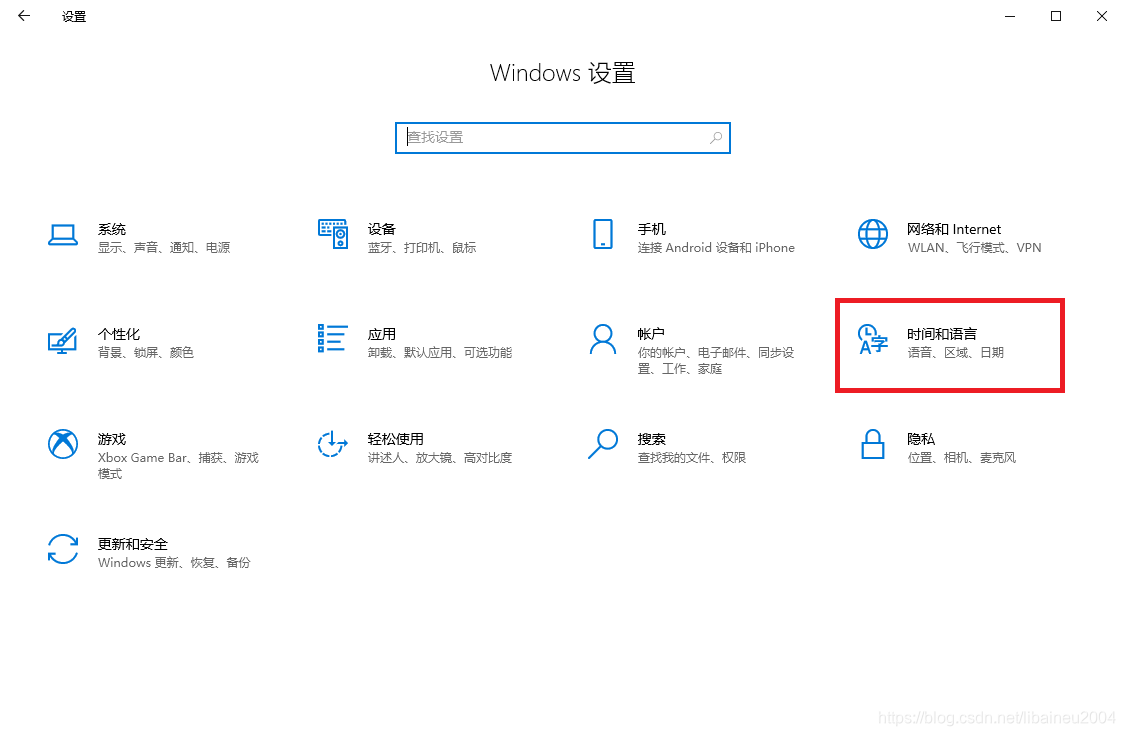Click description 讲述人、放大镜、高对比度
This screenshot has height=736, width=1125.
(440, 458)
